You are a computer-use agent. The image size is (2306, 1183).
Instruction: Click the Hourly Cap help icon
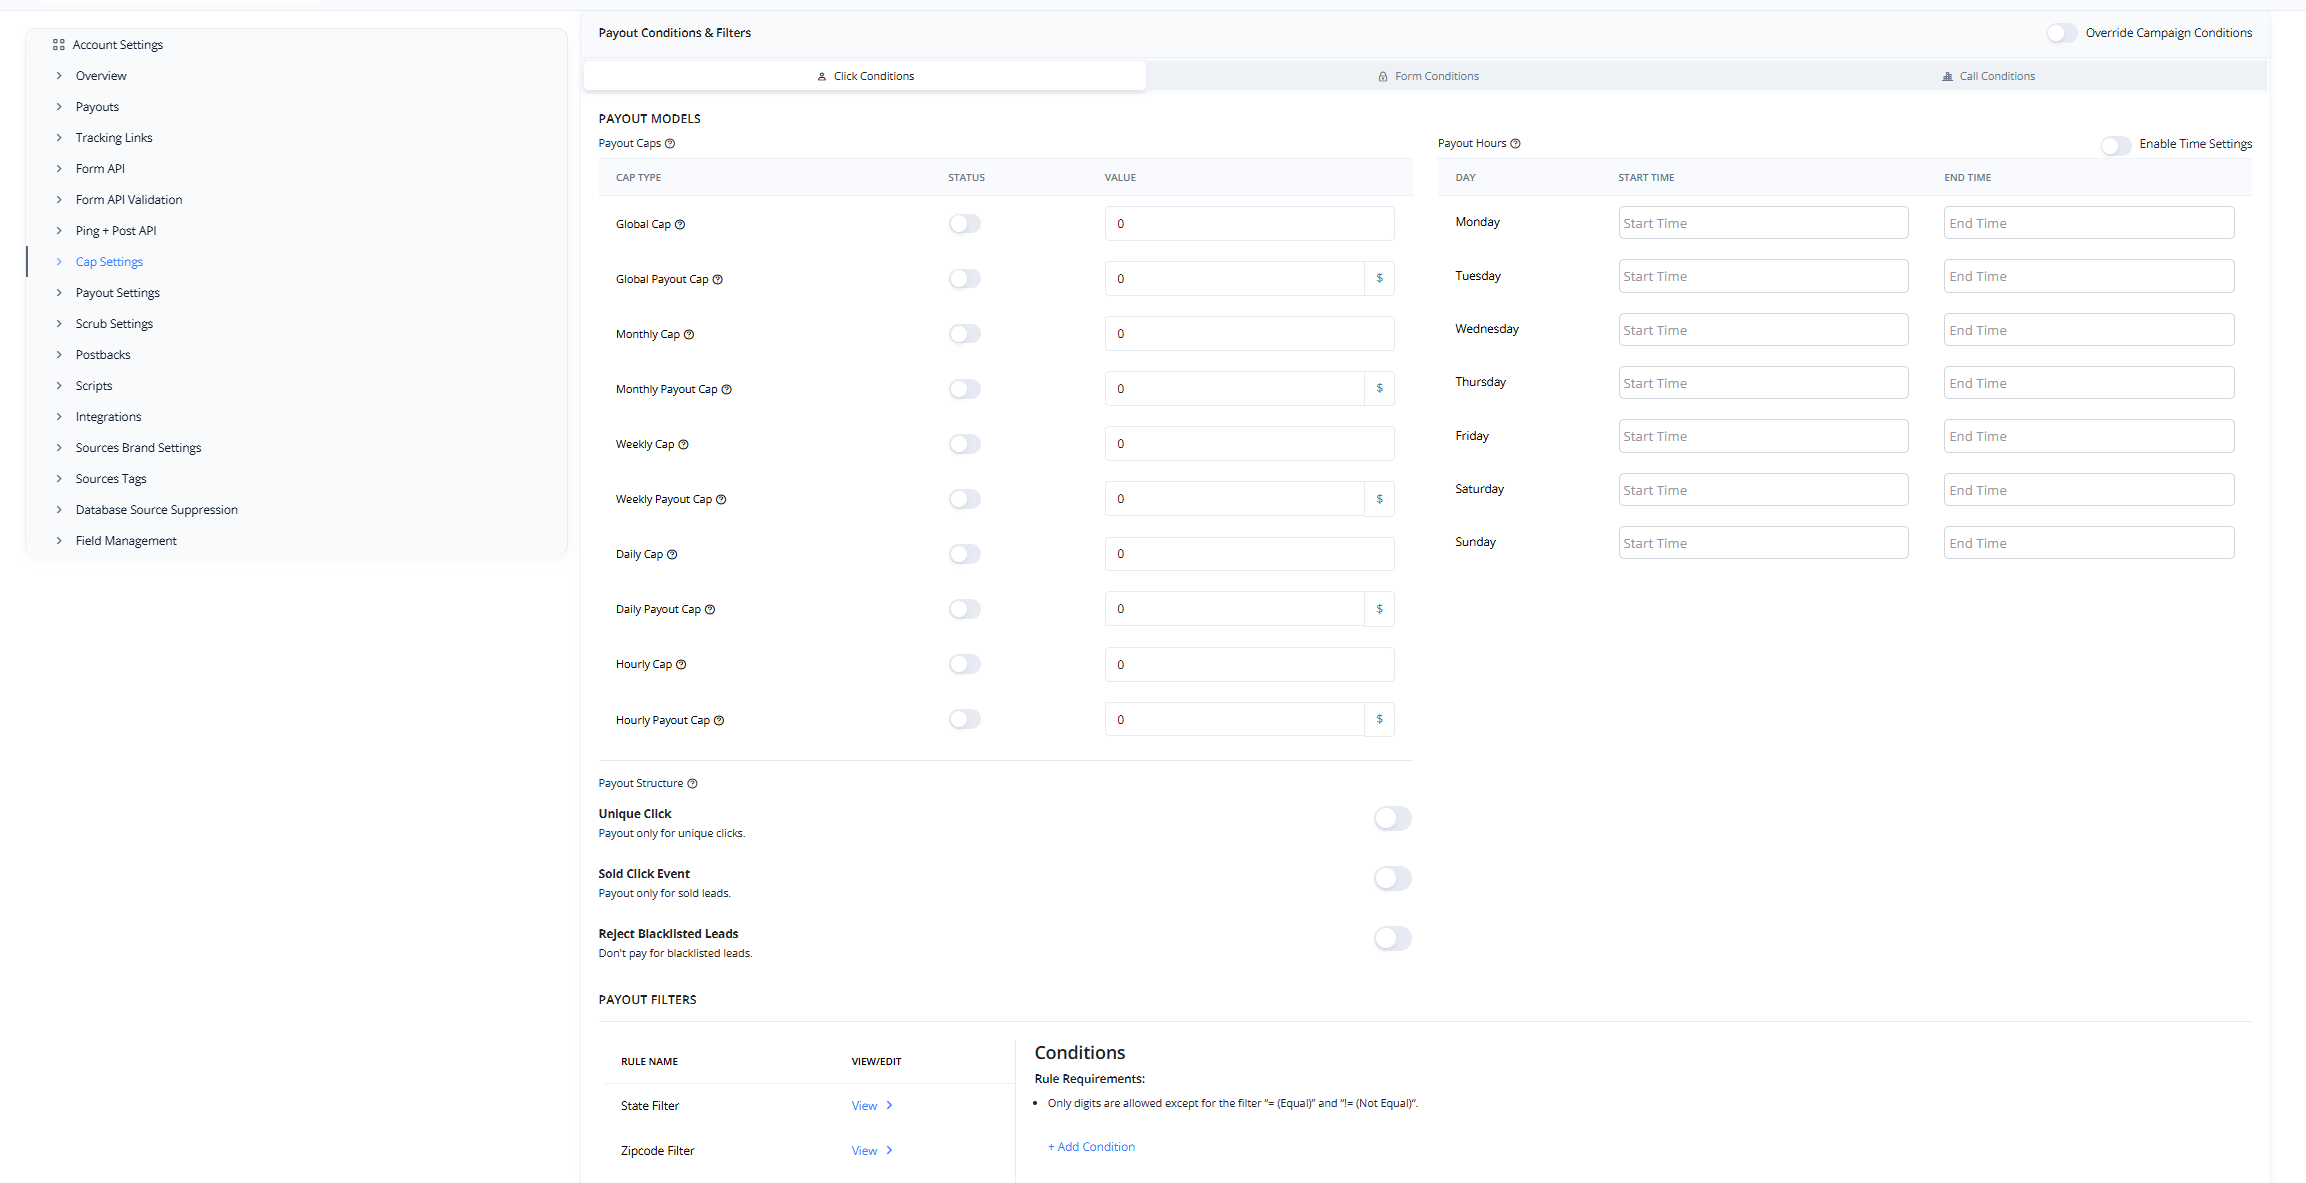click(681, 664)
